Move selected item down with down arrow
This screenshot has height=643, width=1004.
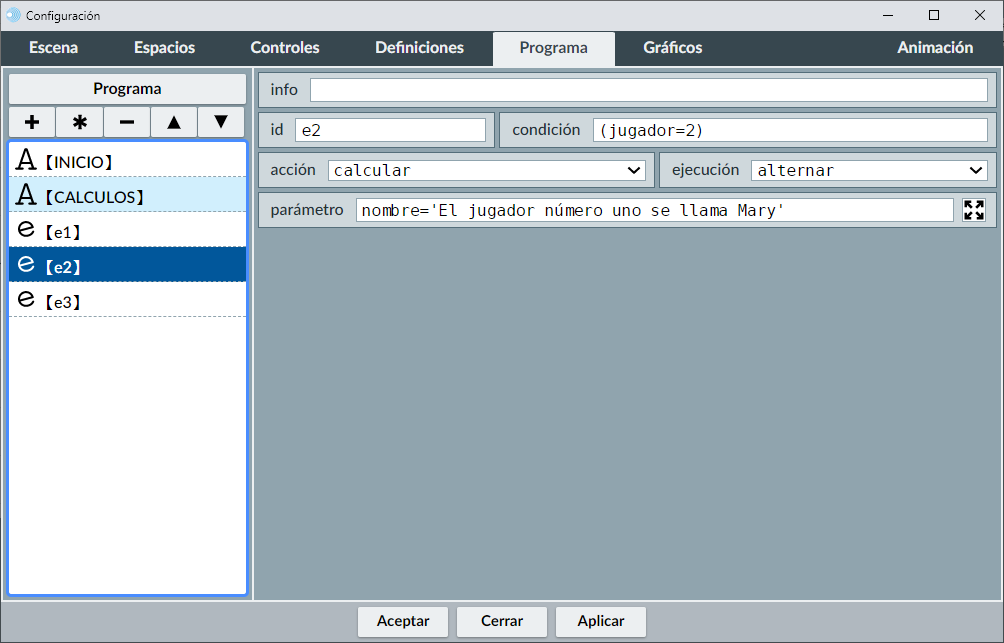click(221, 122)
